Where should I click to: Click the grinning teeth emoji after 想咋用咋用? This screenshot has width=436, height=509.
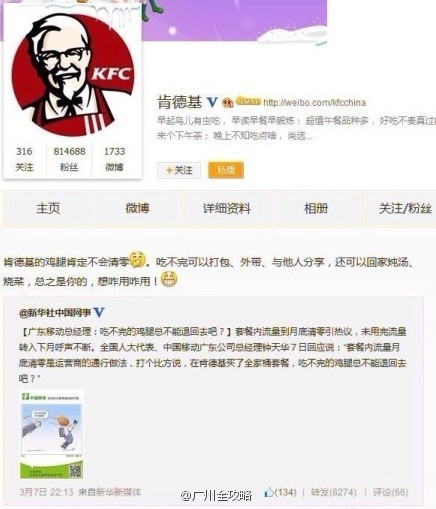tap(169, 279)
